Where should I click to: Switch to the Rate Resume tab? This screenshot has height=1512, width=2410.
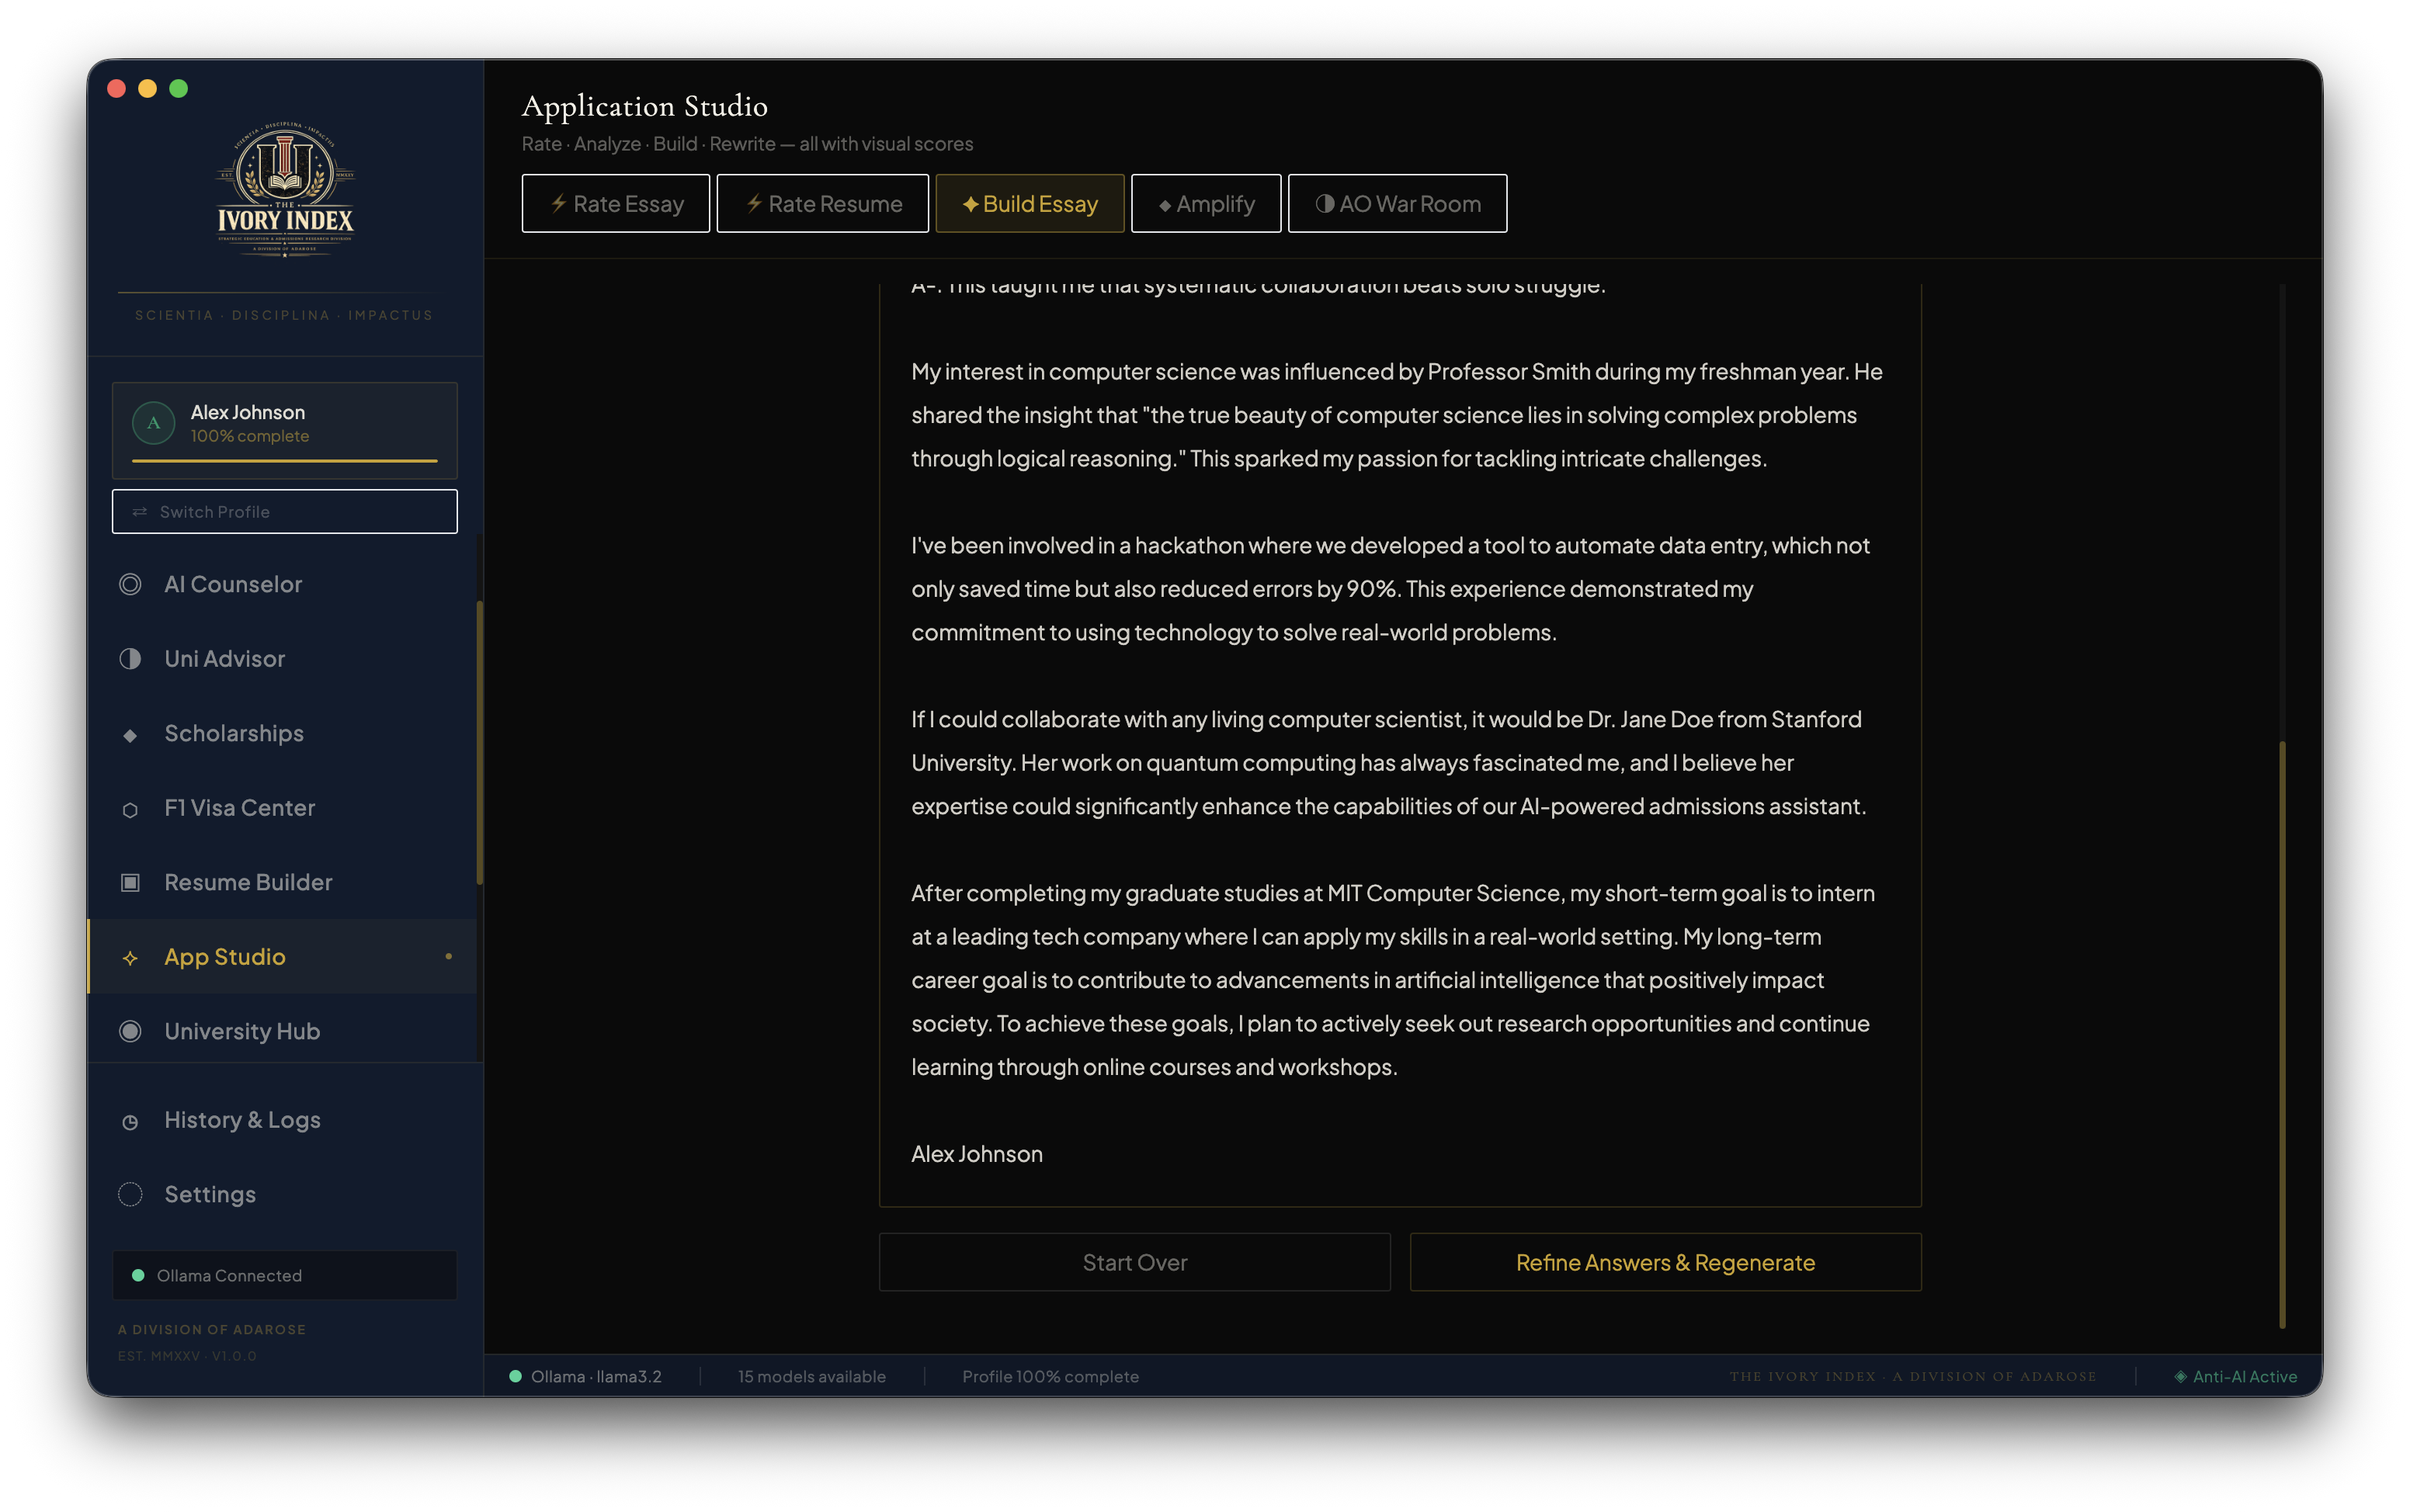click(x=822, y=203)
